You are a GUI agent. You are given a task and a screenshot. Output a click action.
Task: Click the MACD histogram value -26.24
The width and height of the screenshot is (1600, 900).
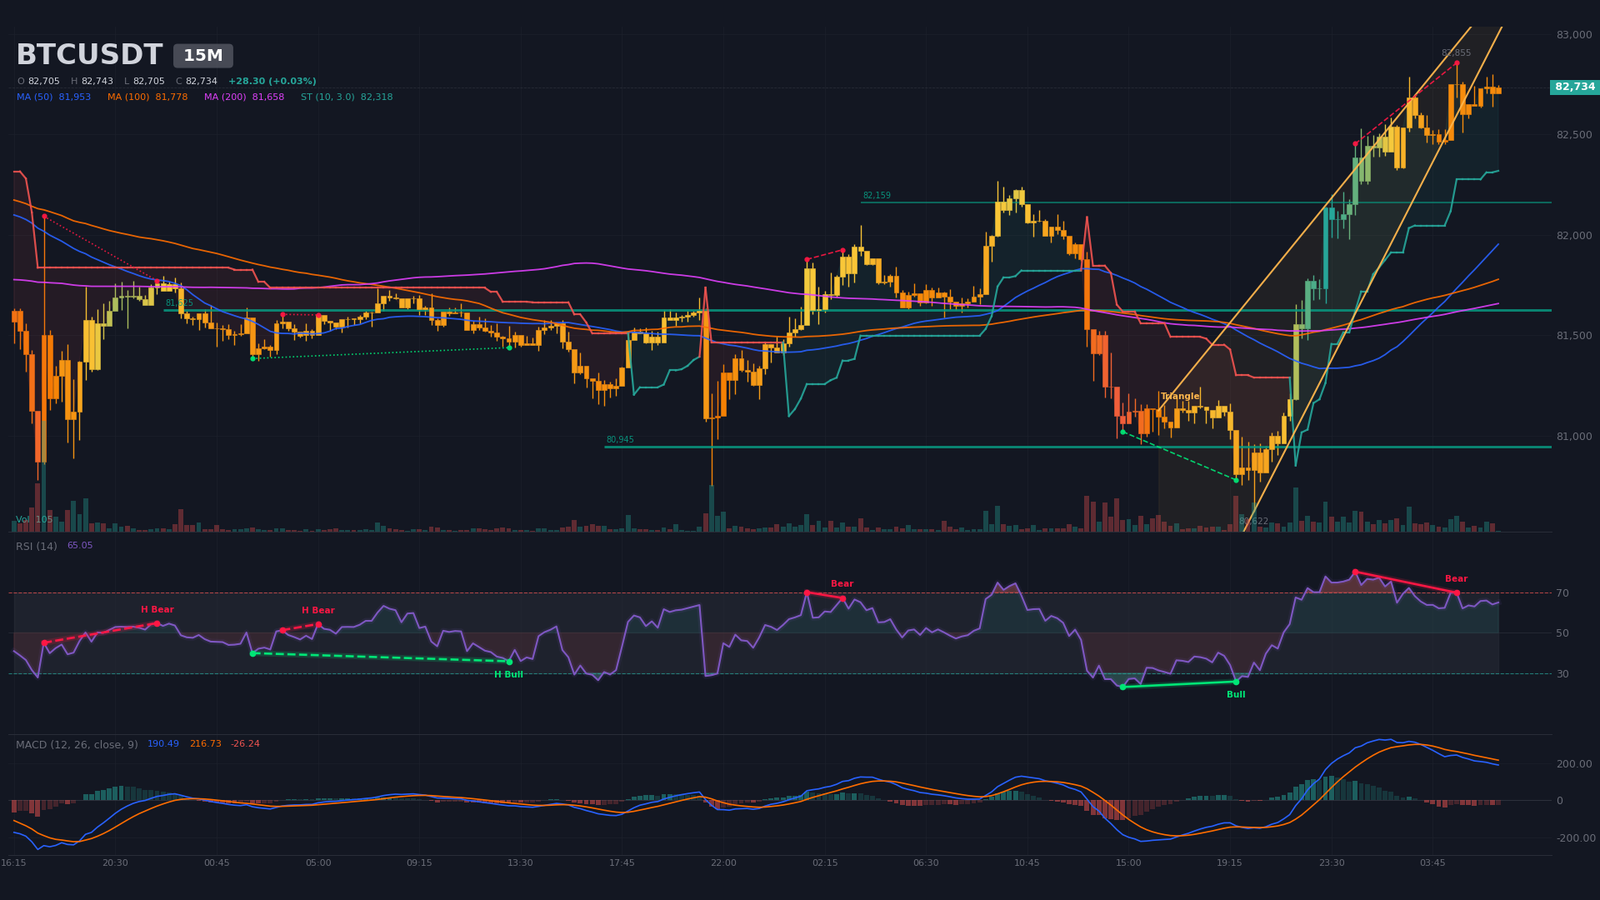[x=245, y=744]
